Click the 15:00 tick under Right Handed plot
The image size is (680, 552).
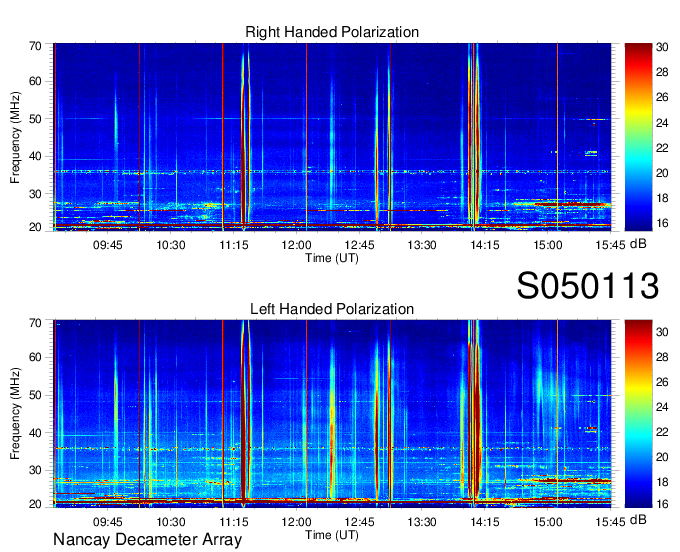tap(548, 245)
